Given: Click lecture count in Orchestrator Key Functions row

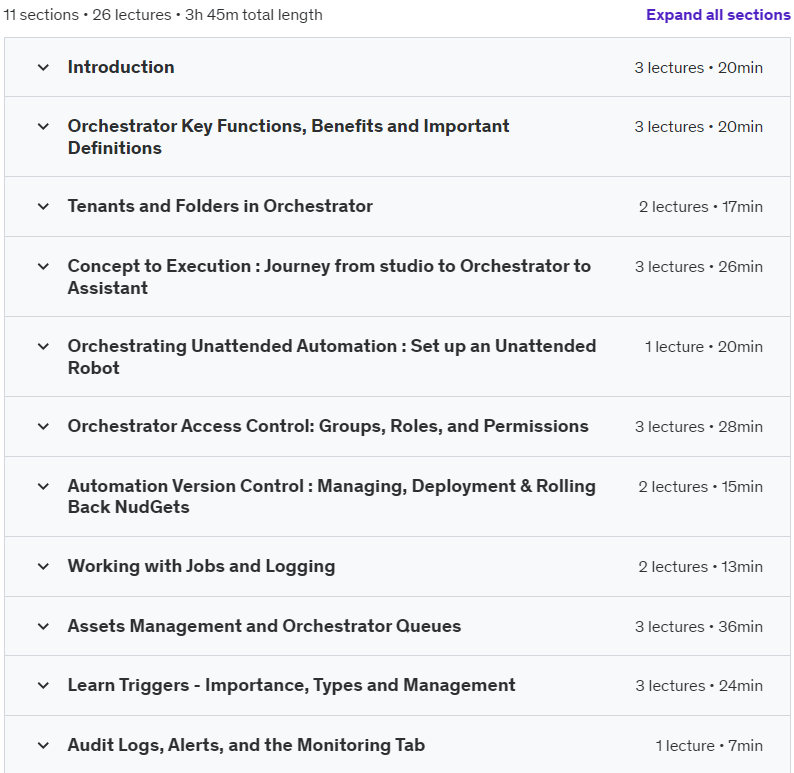Looking at the screenshot, I should coord(698,126).
